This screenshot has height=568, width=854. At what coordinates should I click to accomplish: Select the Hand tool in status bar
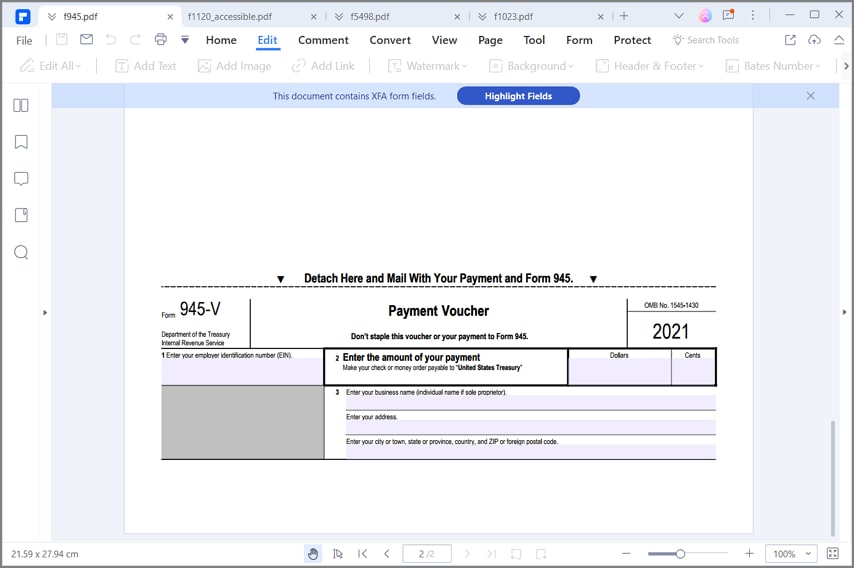313,554
